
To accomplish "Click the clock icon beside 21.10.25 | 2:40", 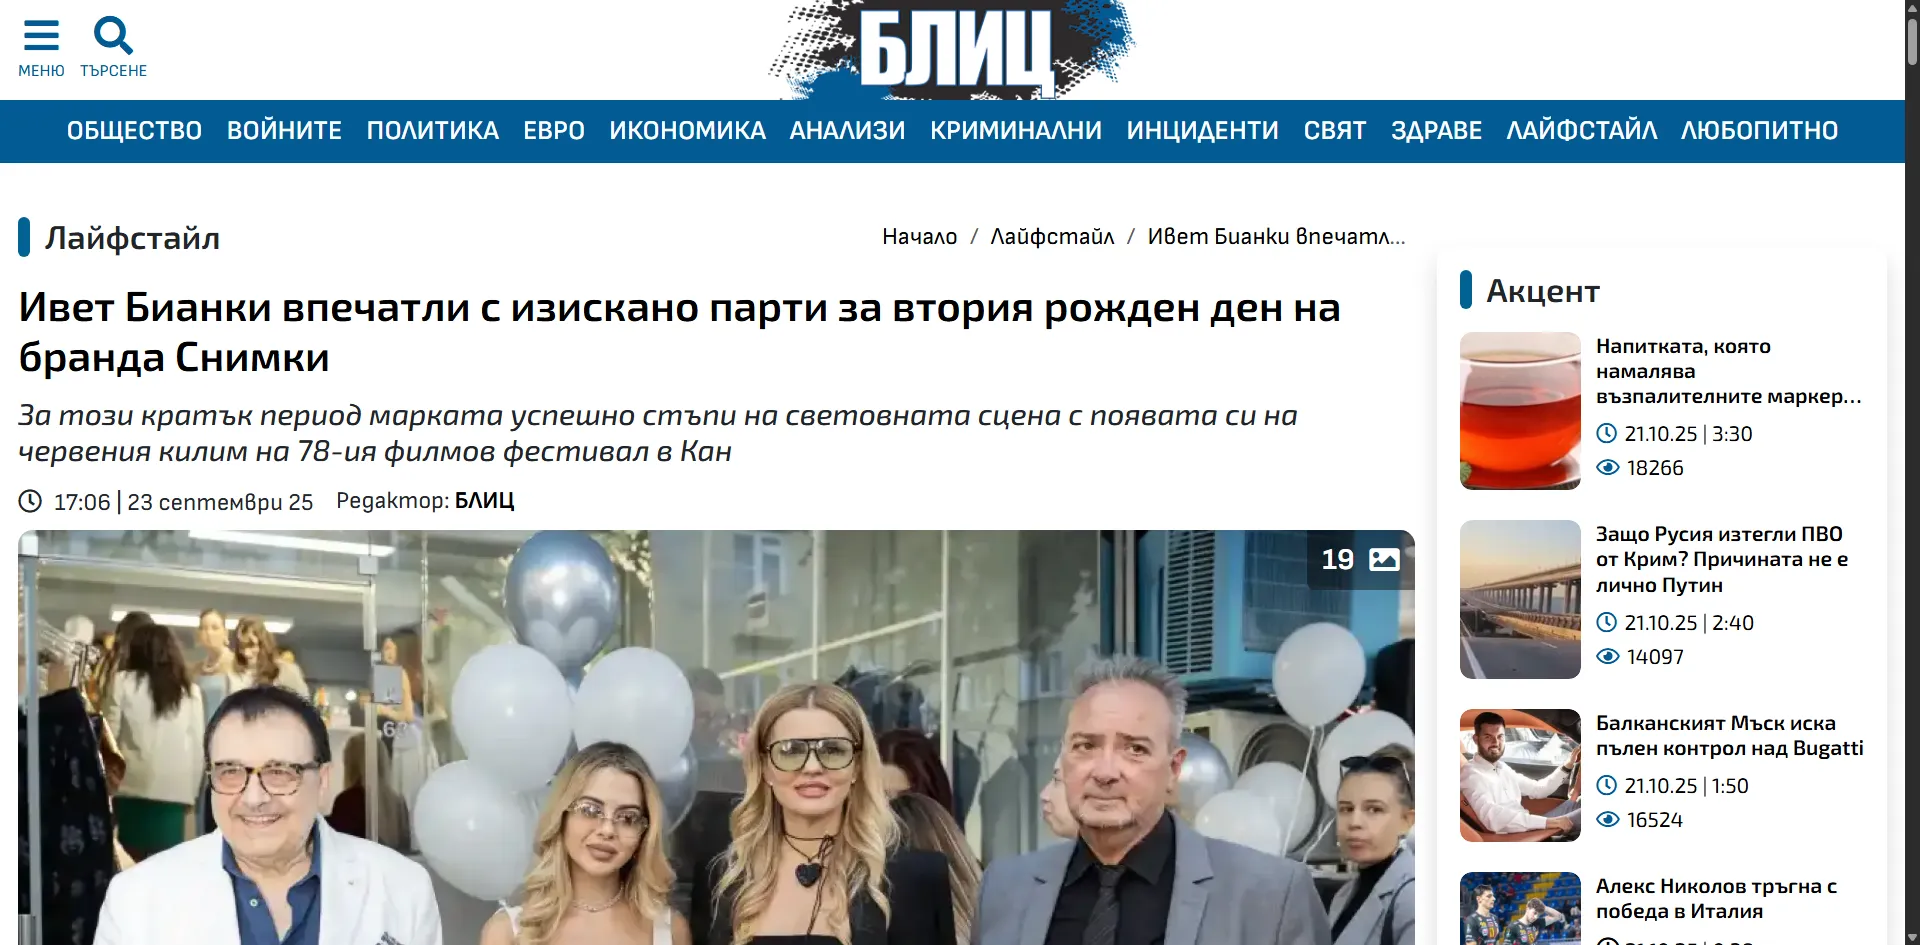I will 1607,622.
